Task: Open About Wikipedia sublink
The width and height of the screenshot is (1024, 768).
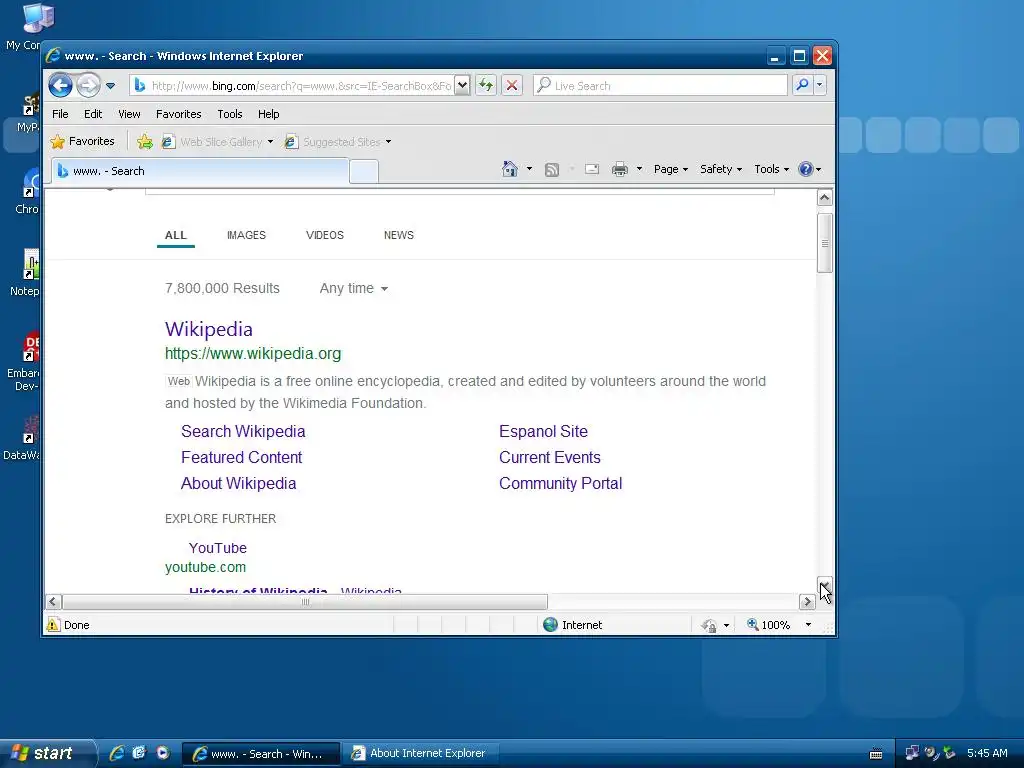Action: point(238,483)
